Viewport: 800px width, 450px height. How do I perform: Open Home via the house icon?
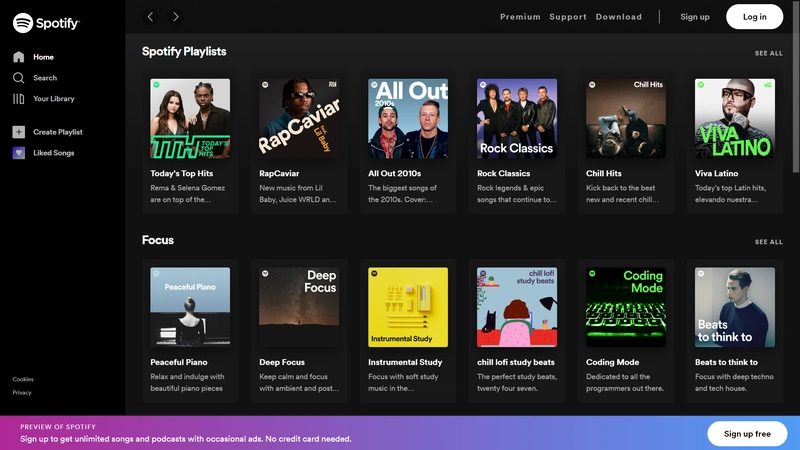19,57
